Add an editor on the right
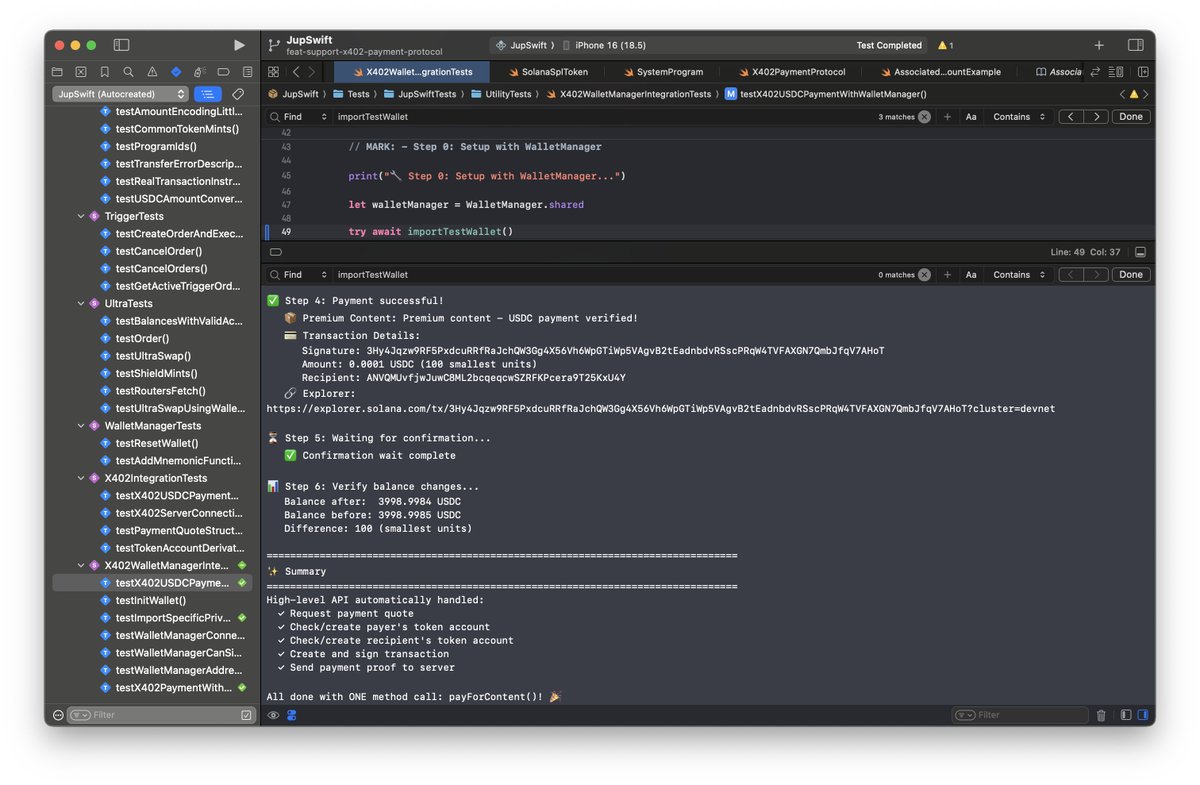The width and height of the screenshot is (1200, 785). click(x=1142, y=72)
